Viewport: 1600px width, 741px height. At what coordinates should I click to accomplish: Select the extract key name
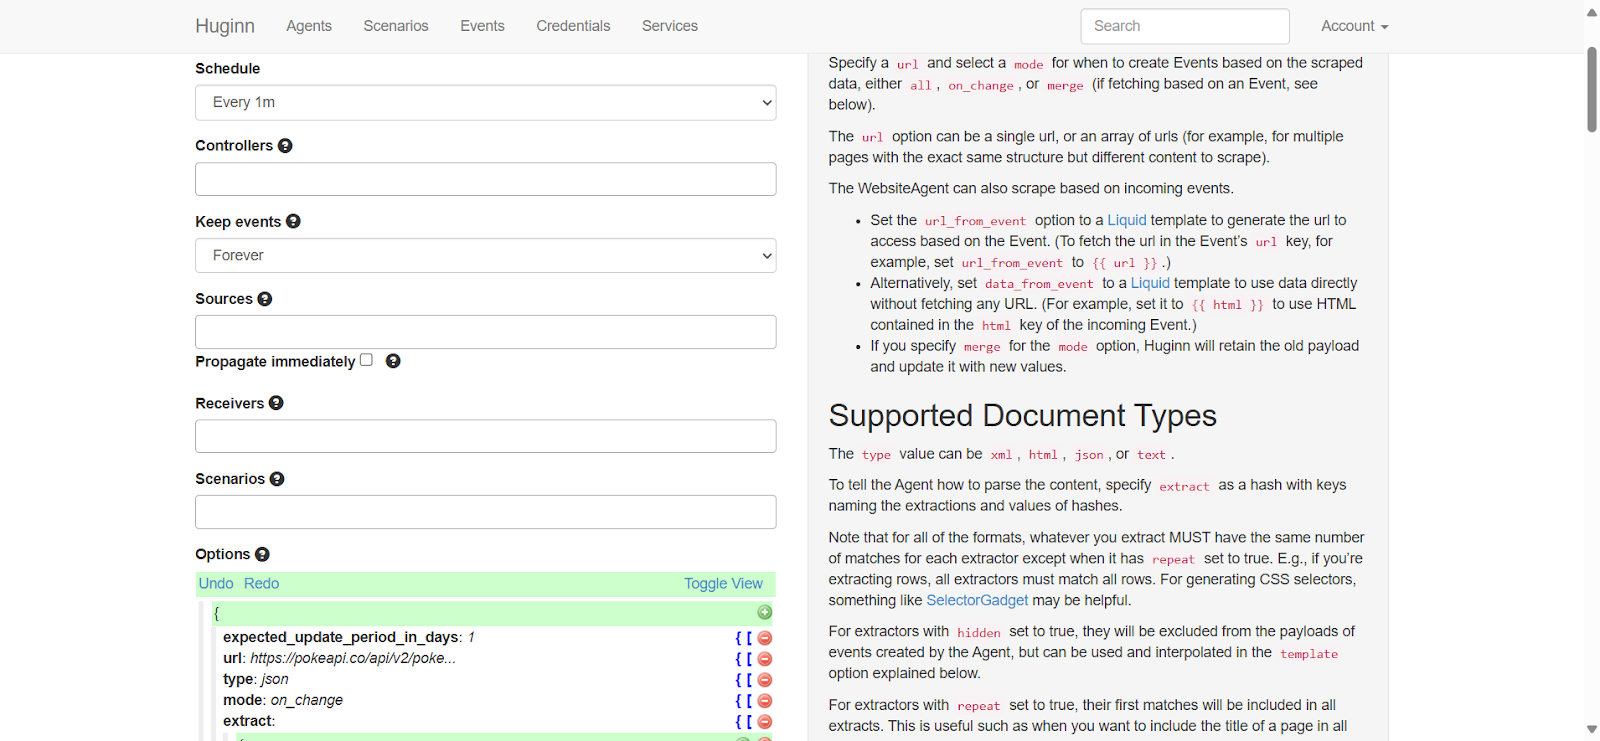click(247, 721)
